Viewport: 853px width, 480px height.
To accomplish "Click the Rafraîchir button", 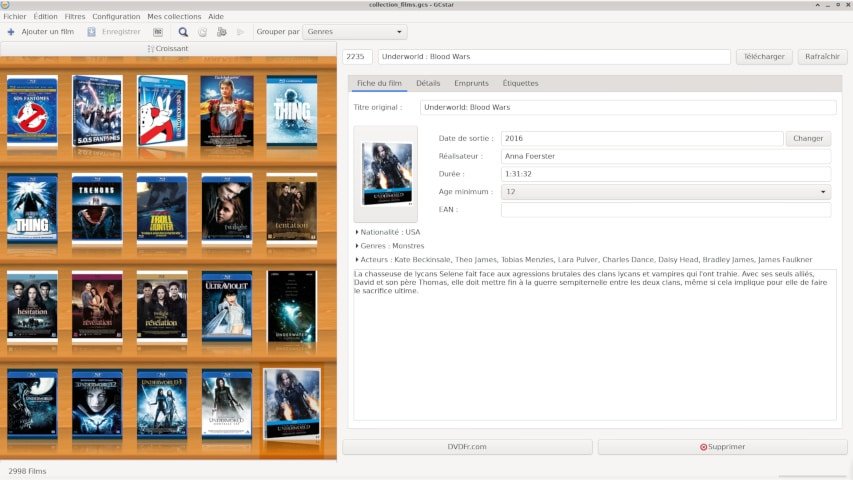I will (x=823, y=57).
